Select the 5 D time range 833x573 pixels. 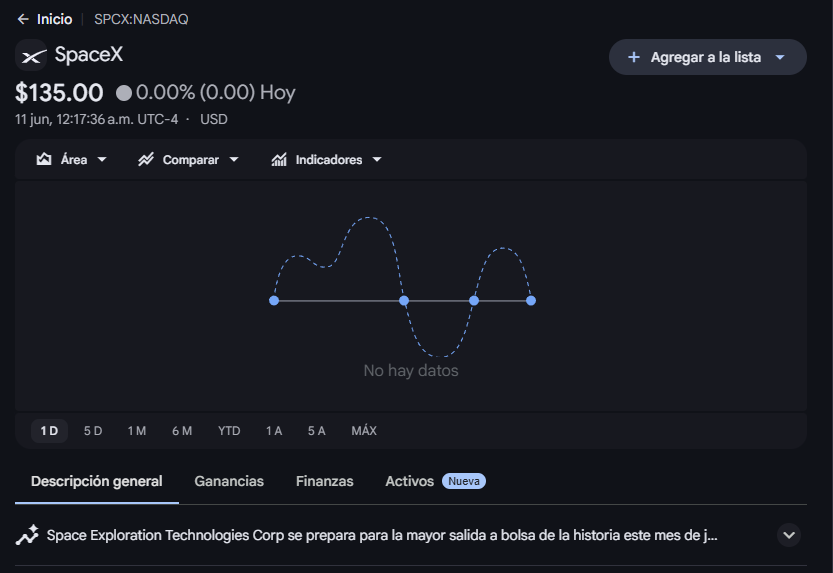(x=93, y=431)
